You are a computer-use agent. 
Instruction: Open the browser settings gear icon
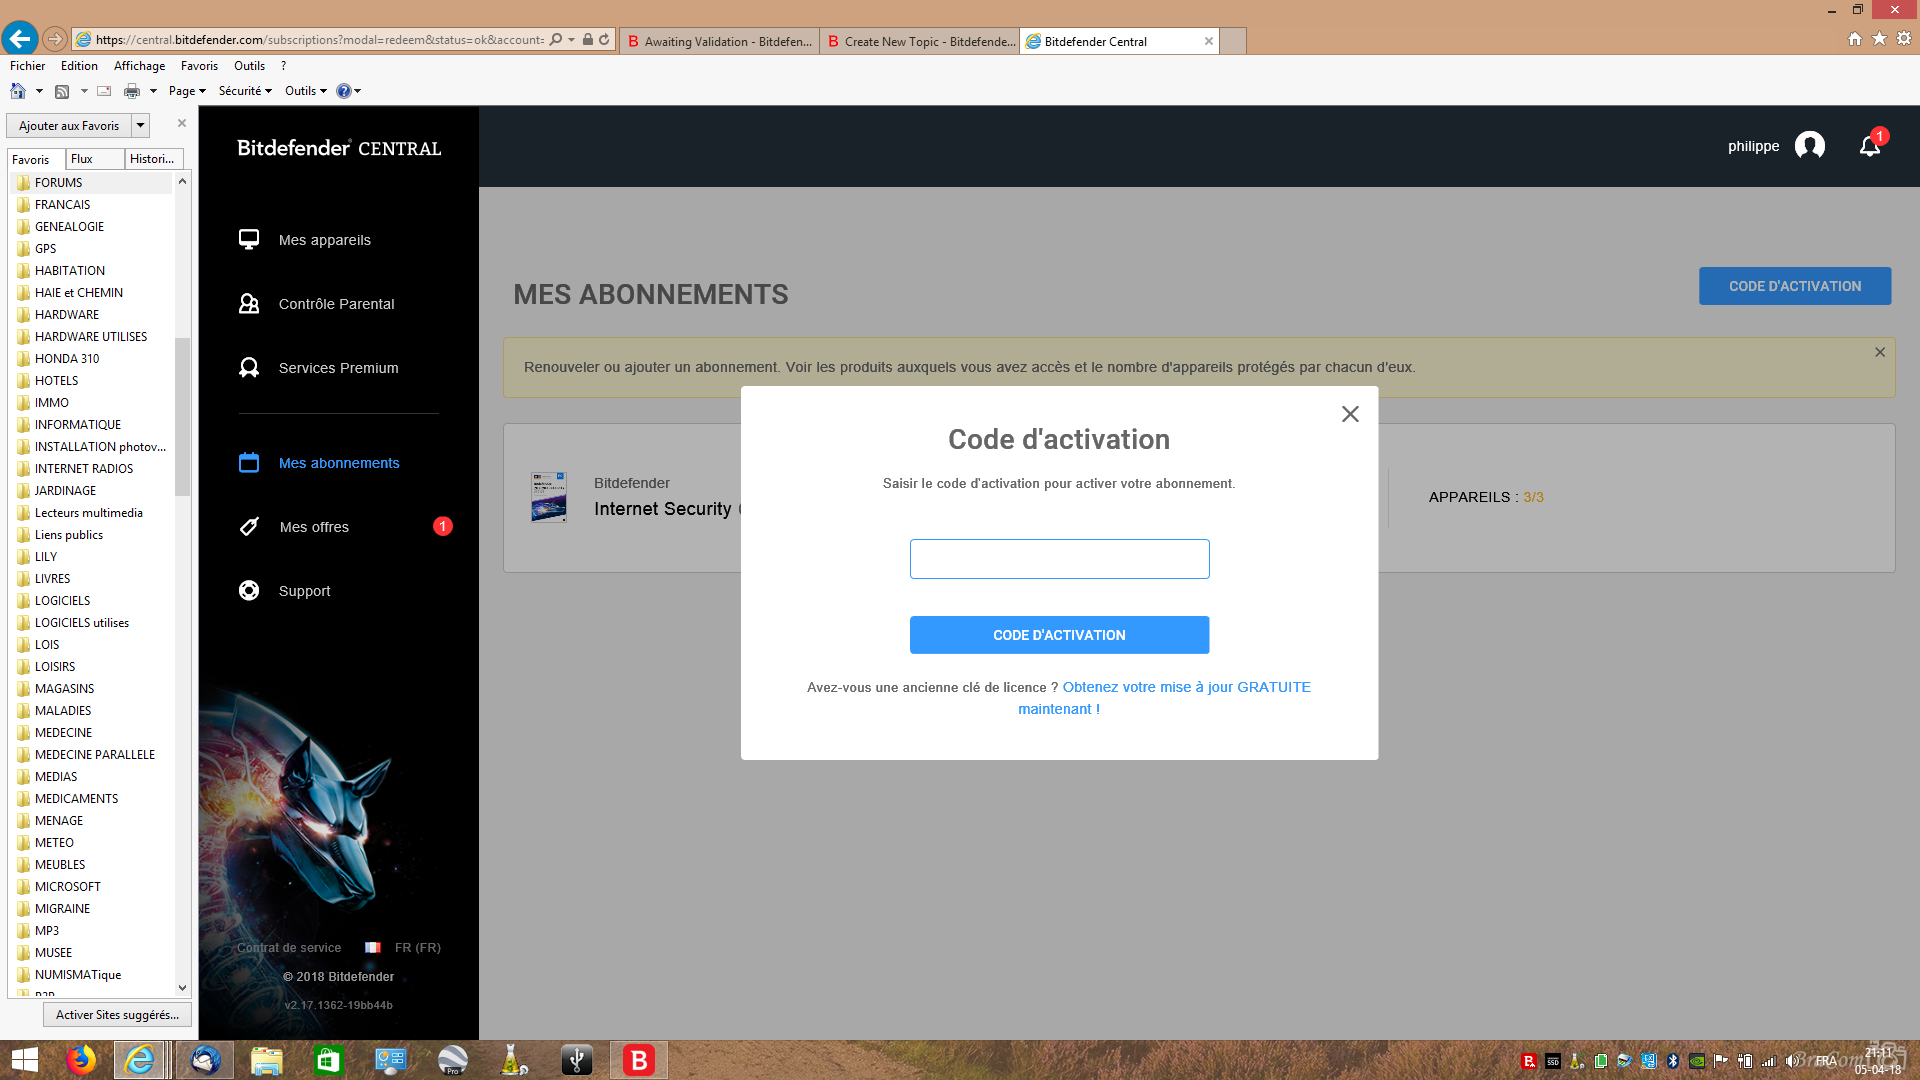[x=1904, y=39]
